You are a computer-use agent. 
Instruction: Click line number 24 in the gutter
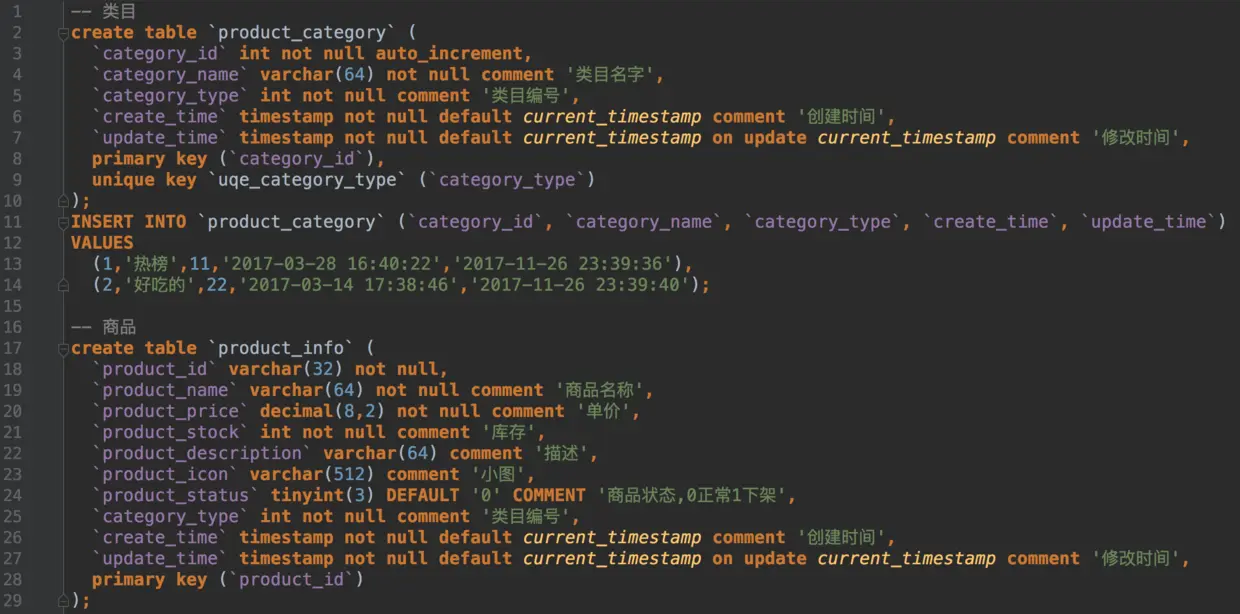(16, 495)
